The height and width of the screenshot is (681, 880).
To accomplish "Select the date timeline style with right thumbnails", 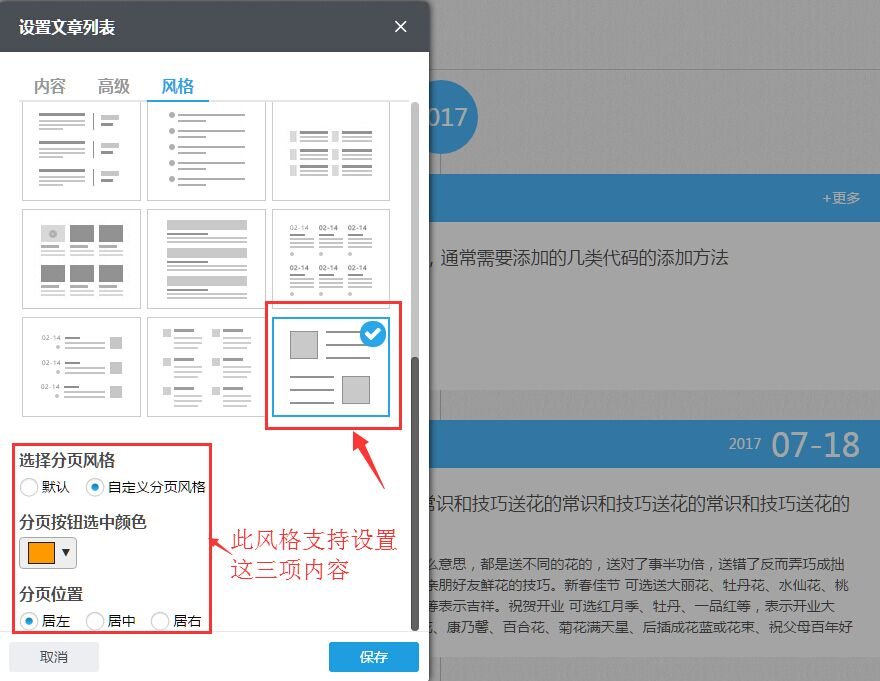I will (81, 366).
